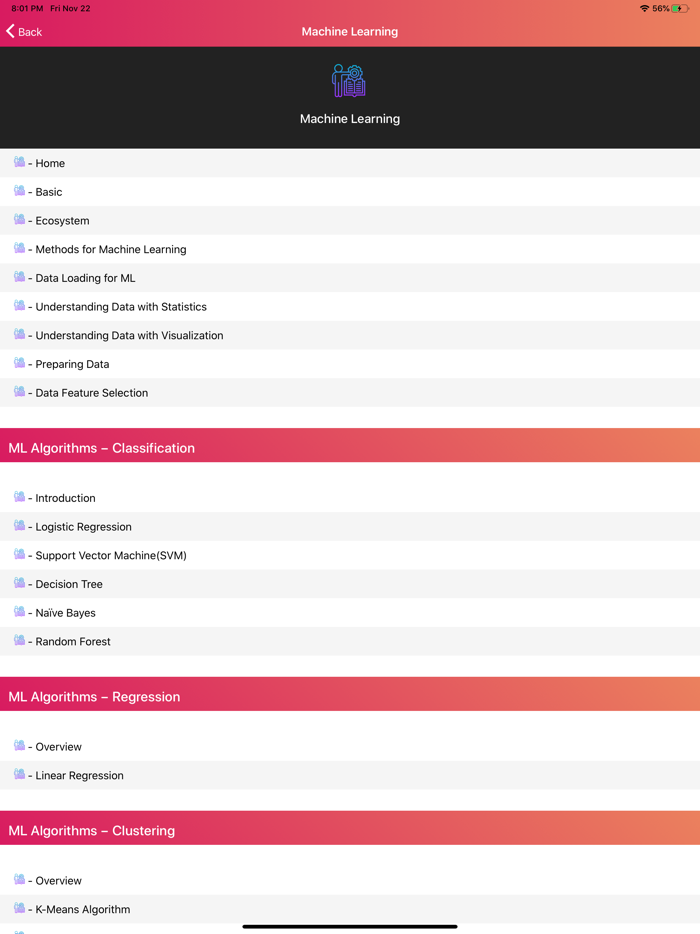The image size is (700, 934).
Task: Open Data Loading for ML
Action: (x=350, y=278)
